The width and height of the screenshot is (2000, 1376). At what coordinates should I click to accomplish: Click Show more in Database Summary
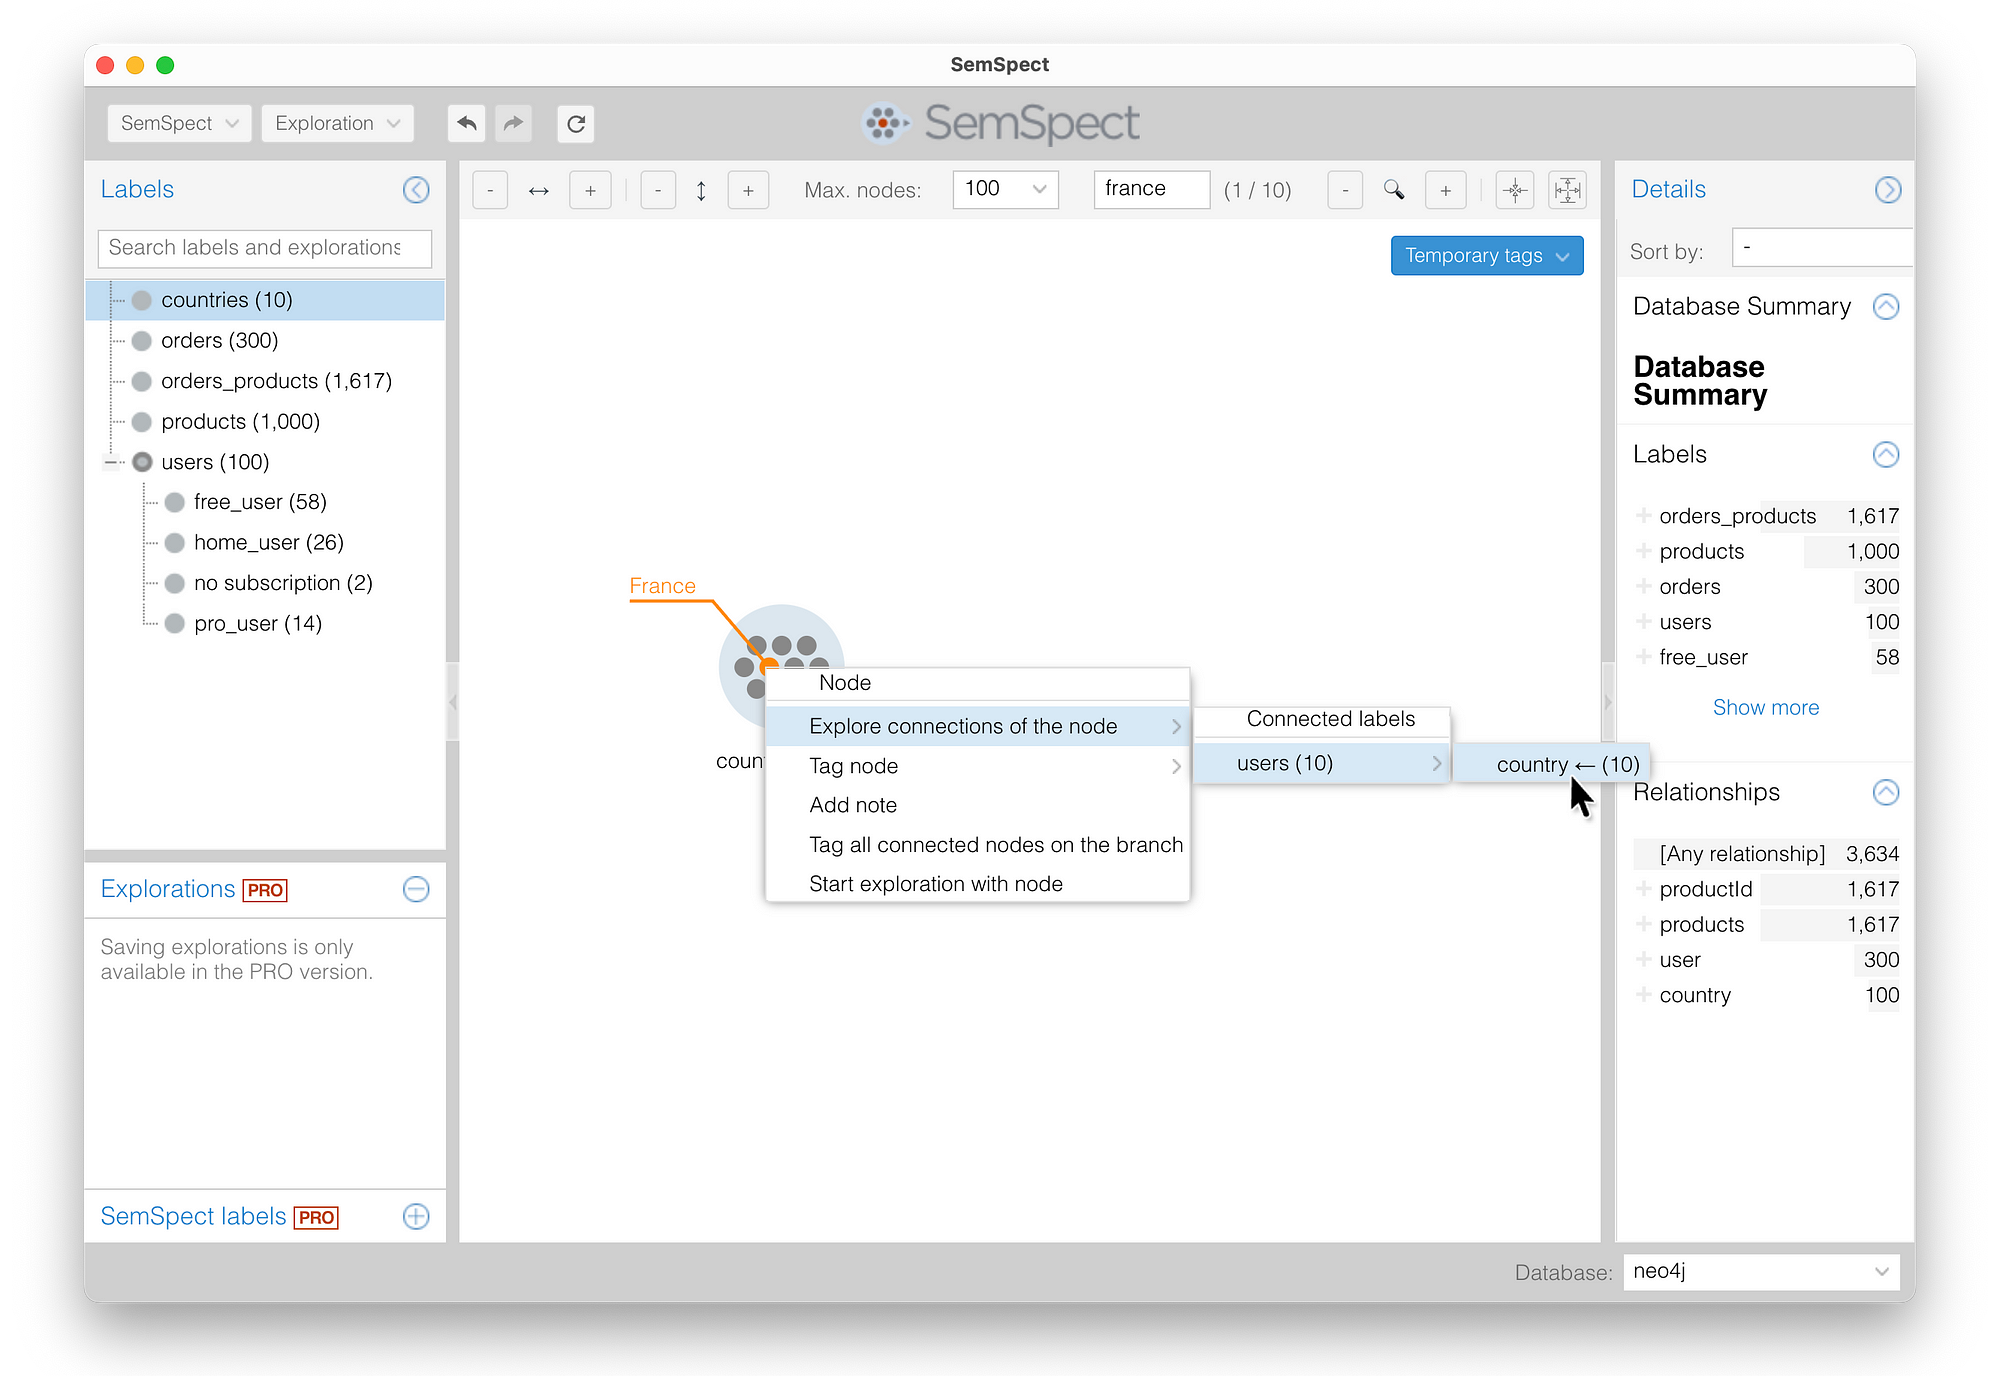(1764, 707)
